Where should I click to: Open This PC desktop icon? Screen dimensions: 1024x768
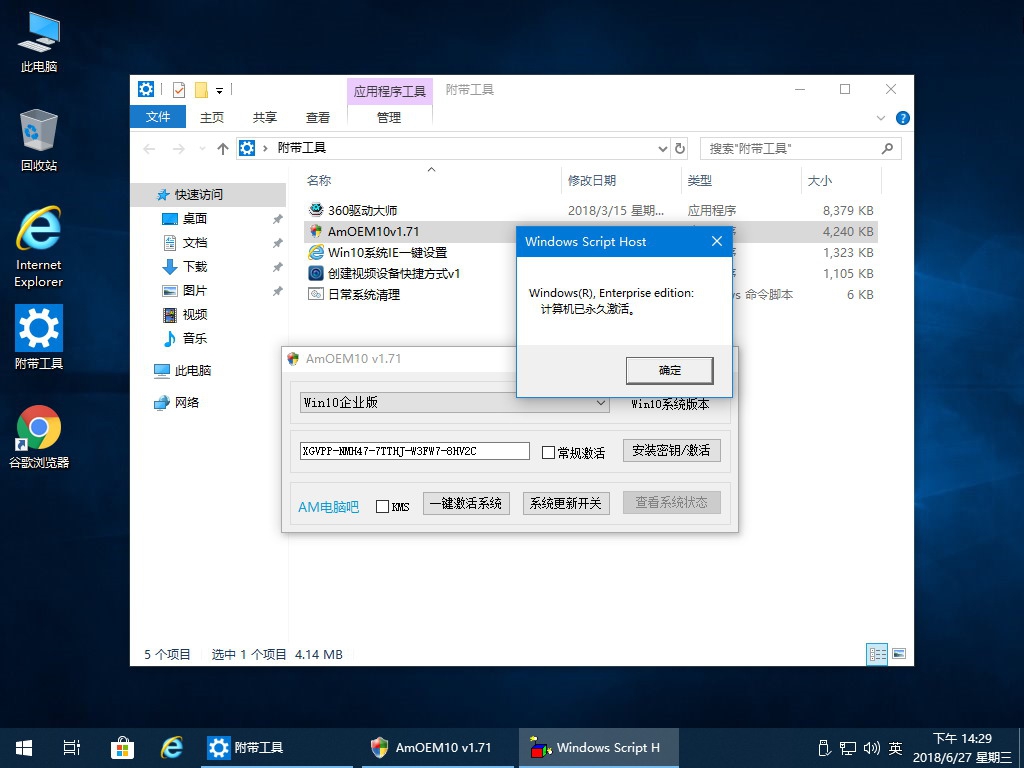coord(39,43)
